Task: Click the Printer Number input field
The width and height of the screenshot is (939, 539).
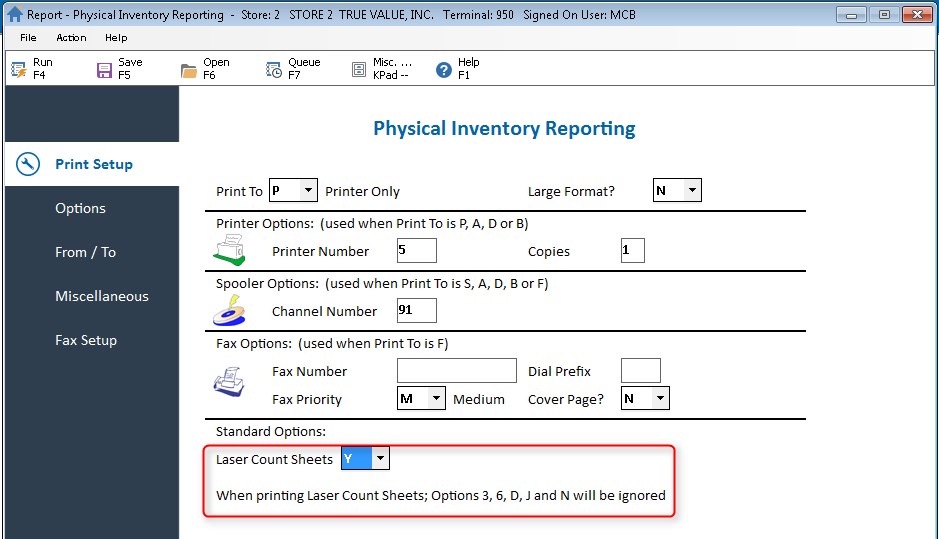Action: 416,250
